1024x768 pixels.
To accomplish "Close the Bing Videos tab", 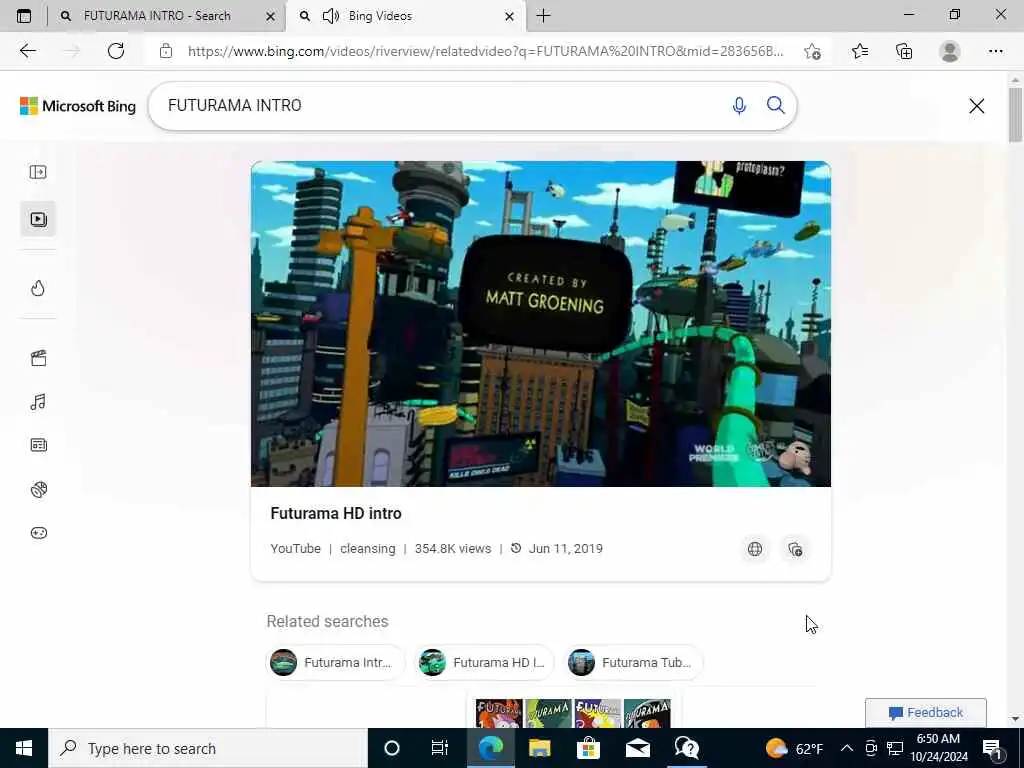I will (509, 16).
